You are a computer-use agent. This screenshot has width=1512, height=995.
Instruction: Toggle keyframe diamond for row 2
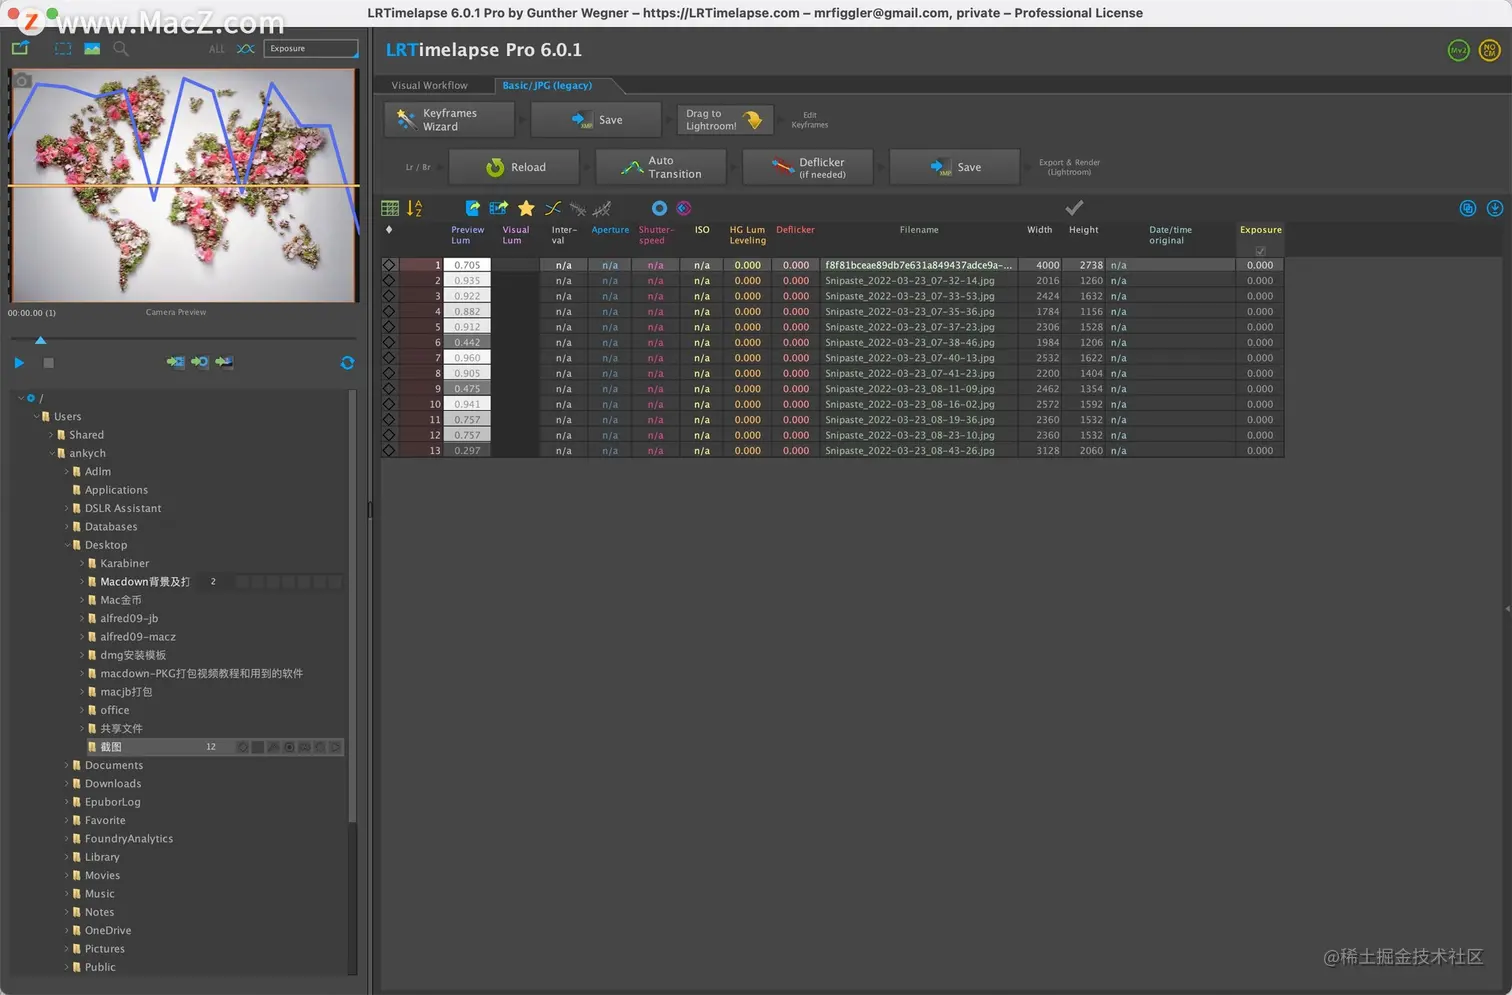(389, 281)
